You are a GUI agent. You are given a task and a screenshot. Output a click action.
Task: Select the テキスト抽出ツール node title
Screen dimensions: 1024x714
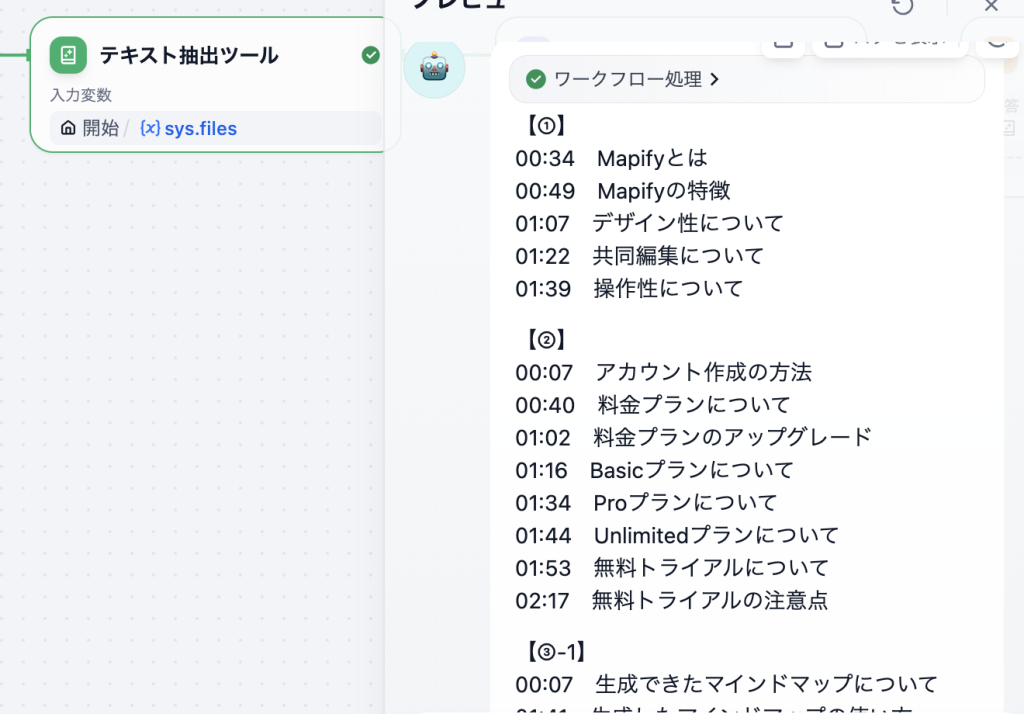[189, 56]
